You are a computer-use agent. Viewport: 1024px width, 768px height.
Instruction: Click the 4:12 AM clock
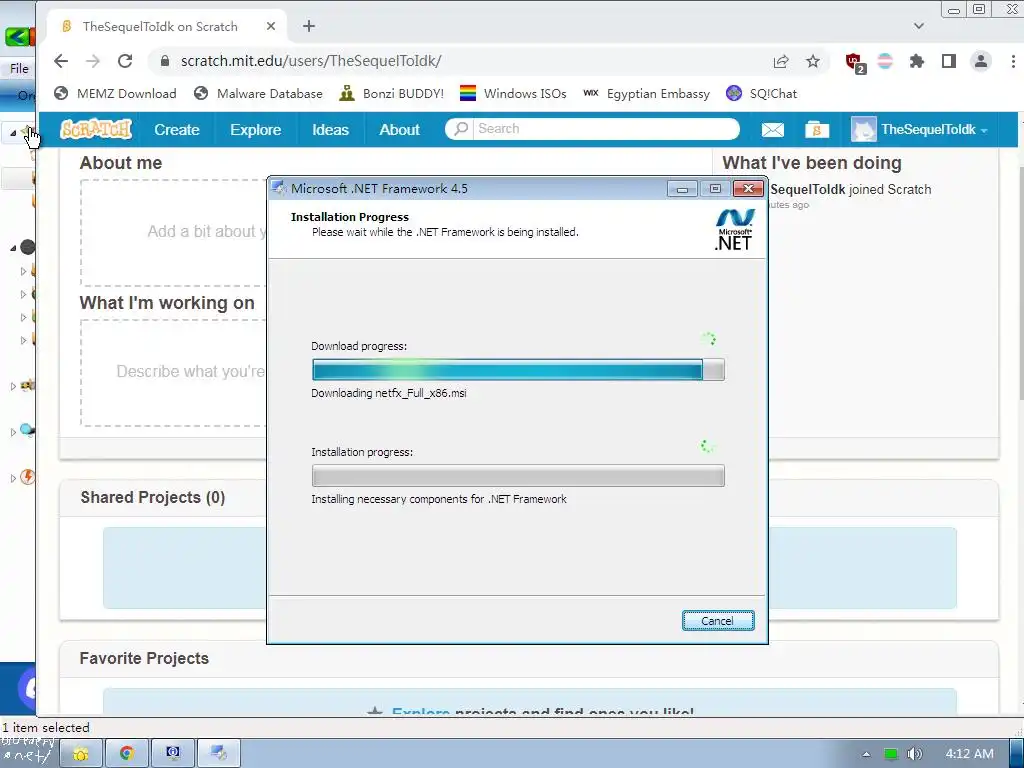[x=969, y=754]
